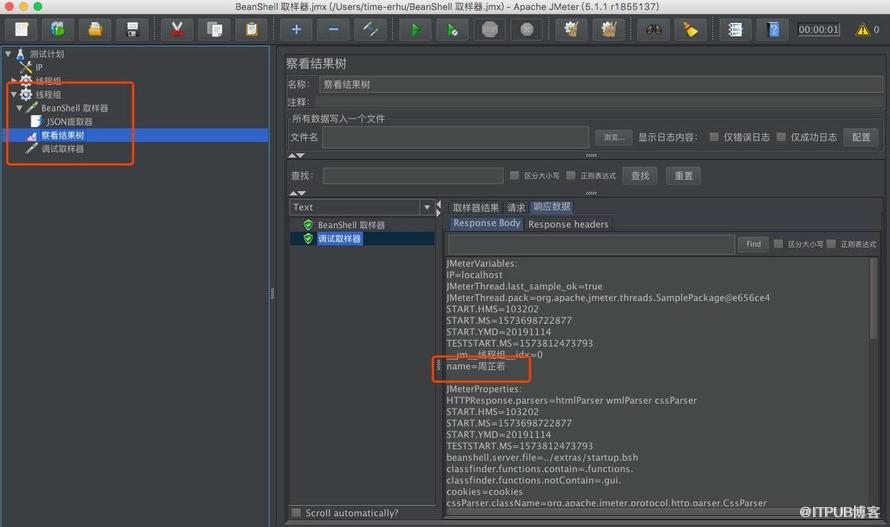Viewport: 890px width, 527px height.
Task: Enable 仅成功日志 checkbox
Action: [781, 137]
